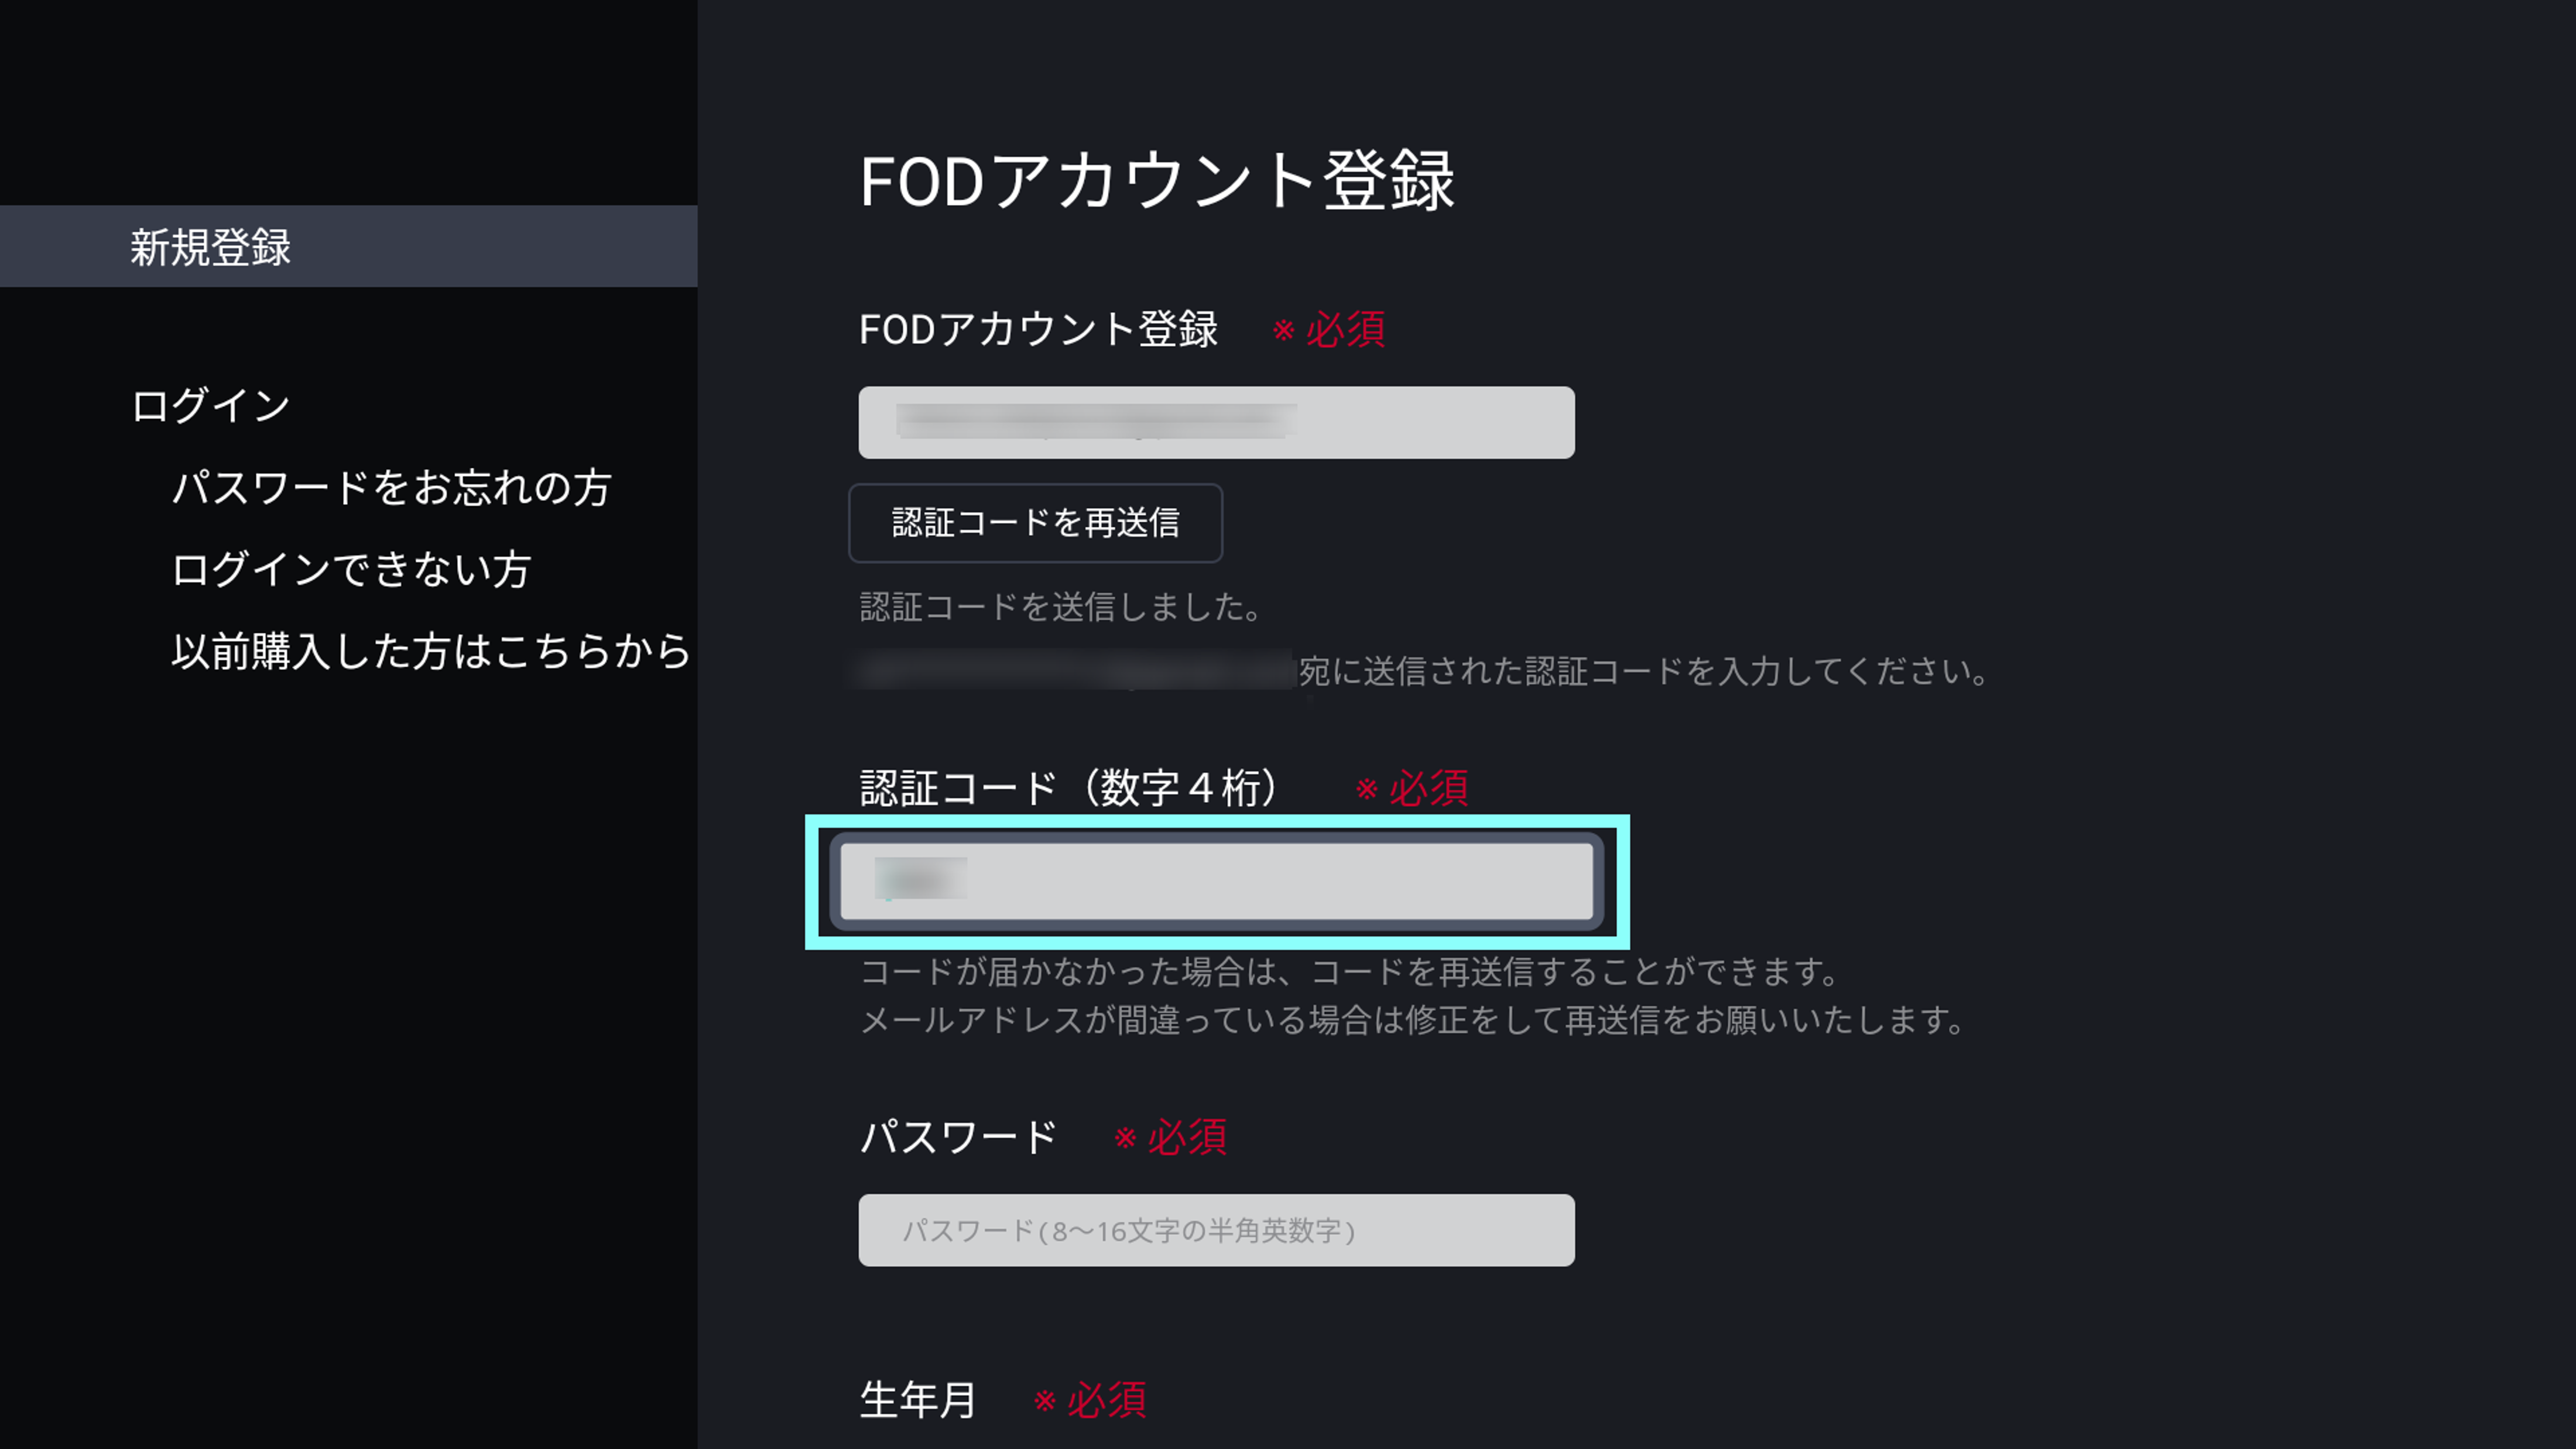Open the ログイン section

[209, 404]
